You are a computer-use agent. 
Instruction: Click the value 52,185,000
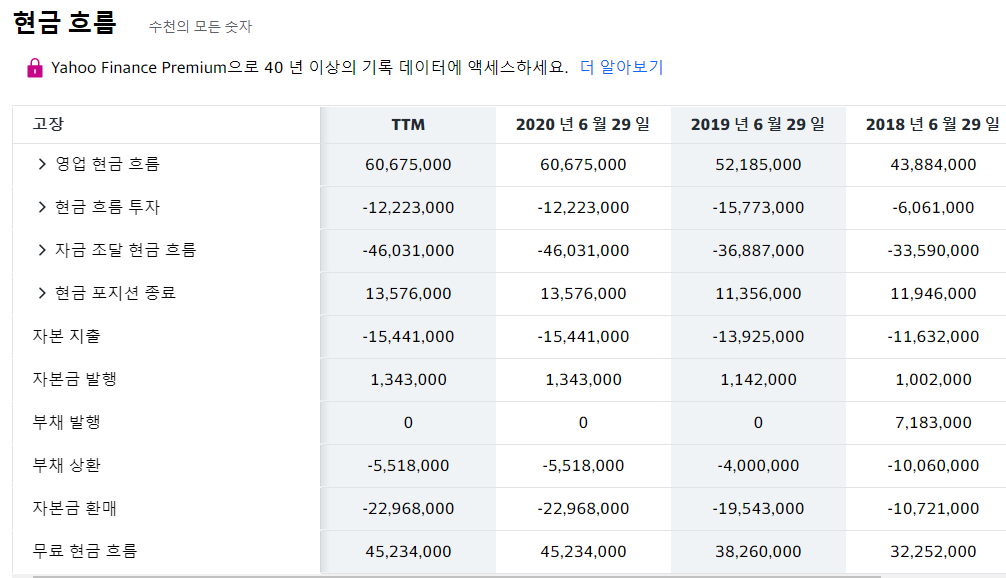pyautogui.click(x=758, y=165)
